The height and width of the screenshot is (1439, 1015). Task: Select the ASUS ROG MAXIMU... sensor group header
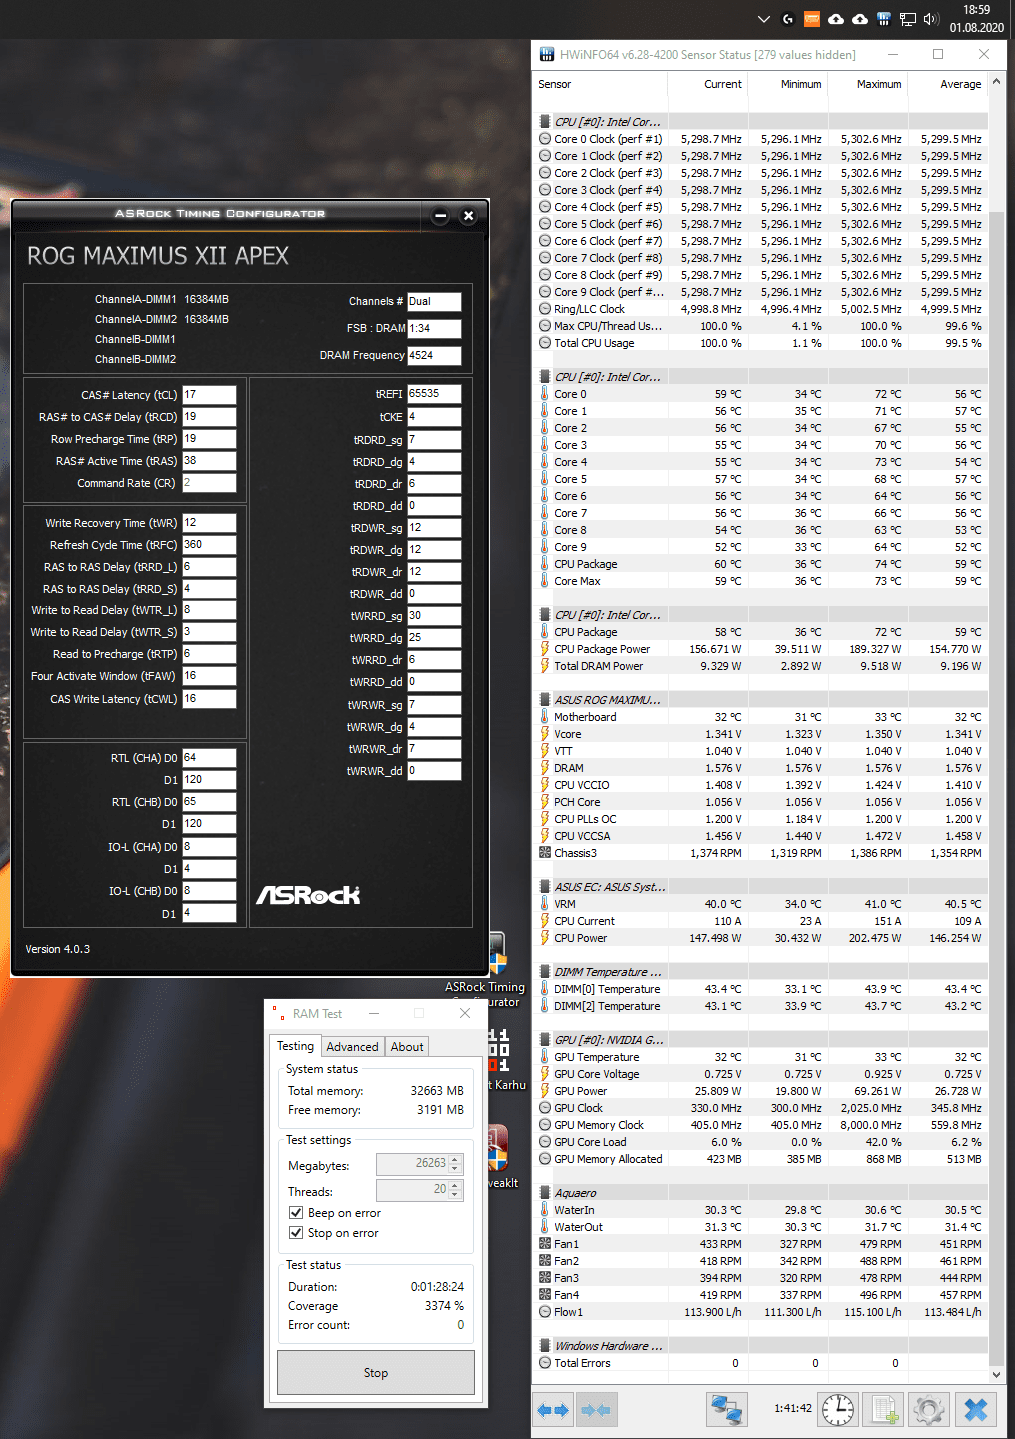(608, 700)
